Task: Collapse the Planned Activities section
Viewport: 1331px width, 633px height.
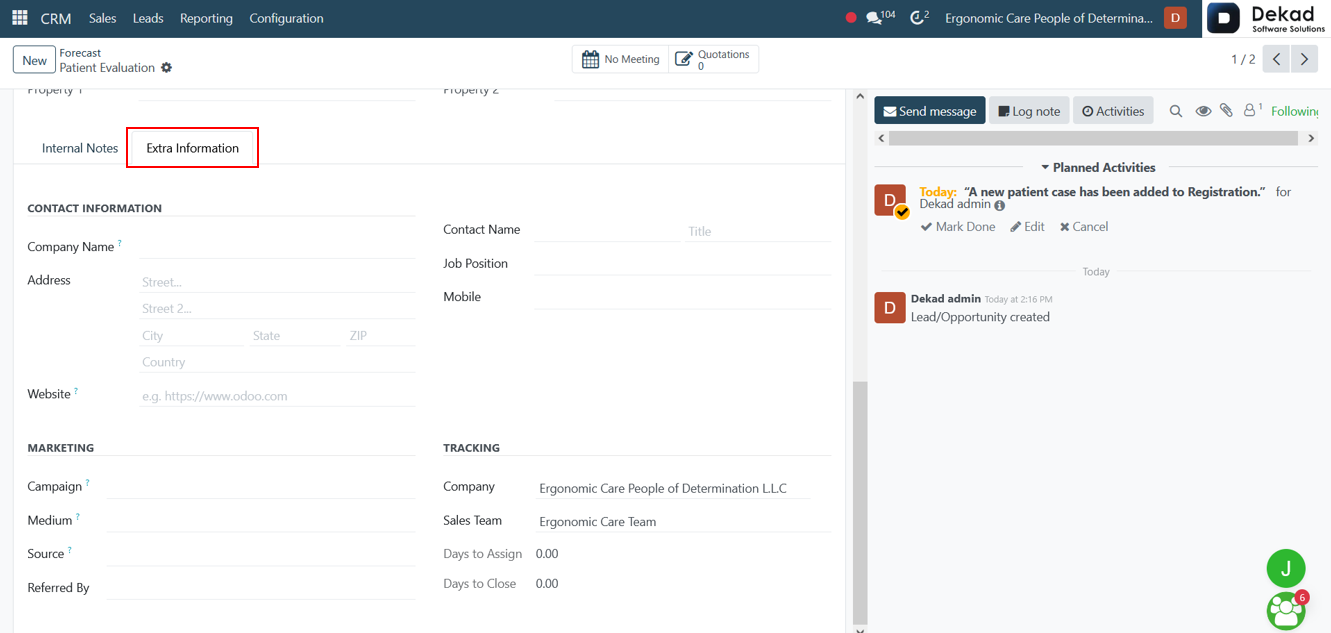Action: [1097, 167]
